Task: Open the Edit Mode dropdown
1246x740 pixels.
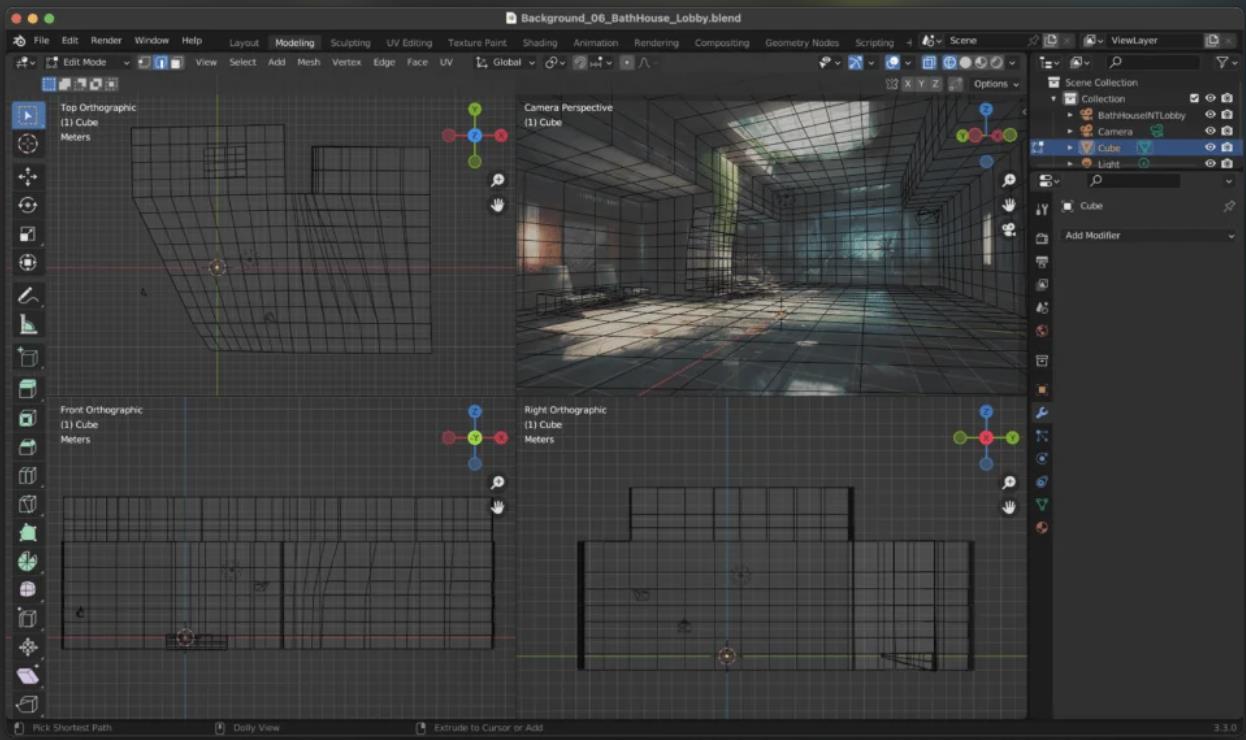Action: 88,62
